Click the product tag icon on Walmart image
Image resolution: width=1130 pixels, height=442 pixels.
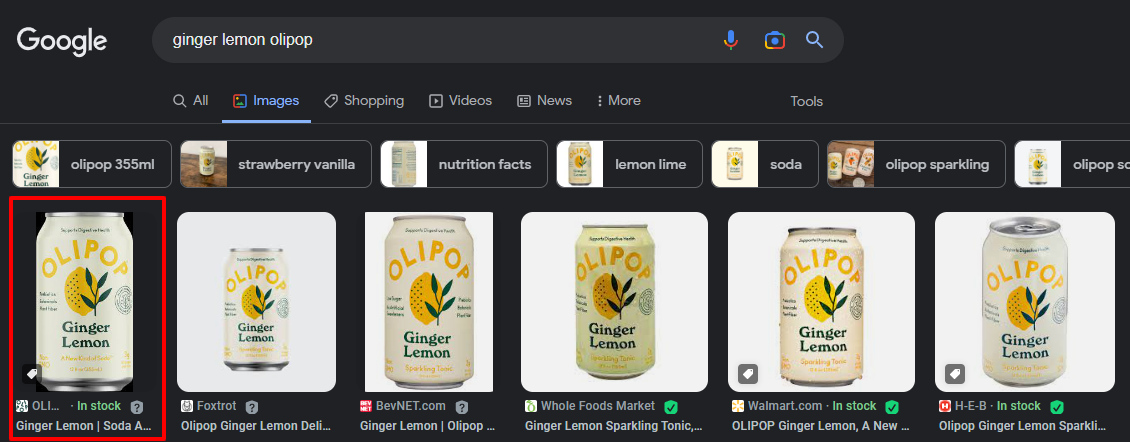(748, 374)
